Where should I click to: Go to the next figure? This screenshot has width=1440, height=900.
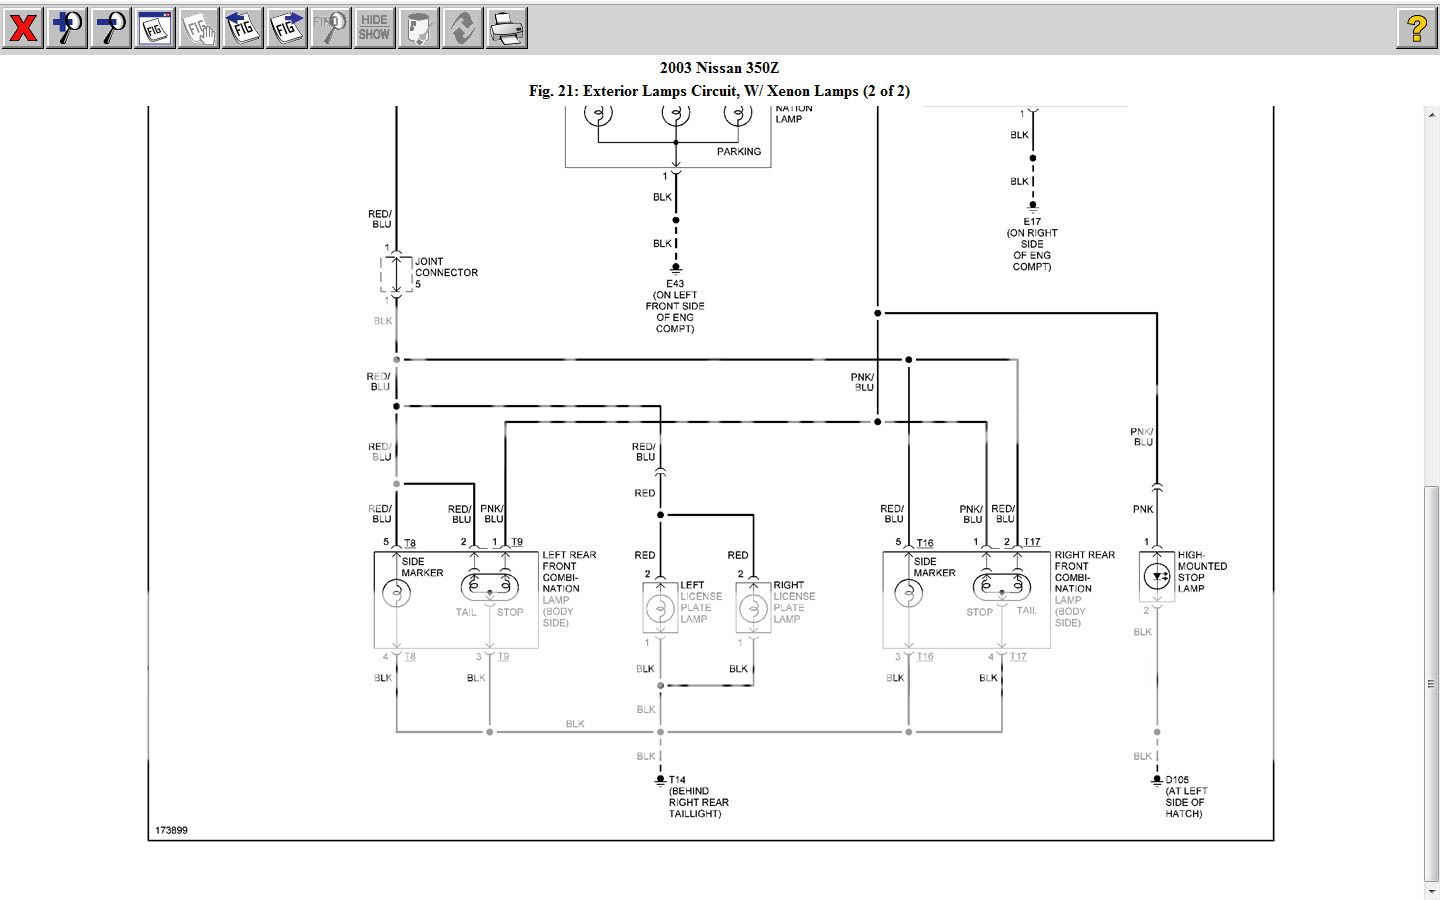[x=287, y=27]
